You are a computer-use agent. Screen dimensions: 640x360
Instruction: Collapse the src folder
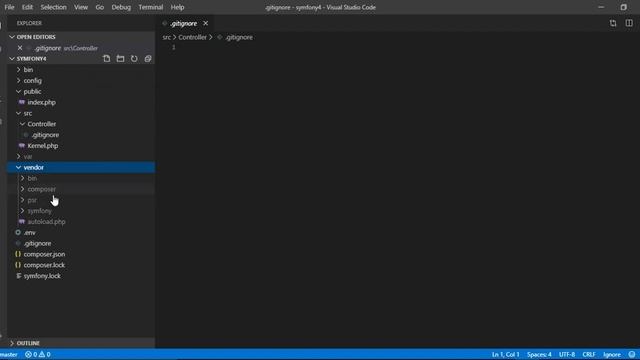81,113
